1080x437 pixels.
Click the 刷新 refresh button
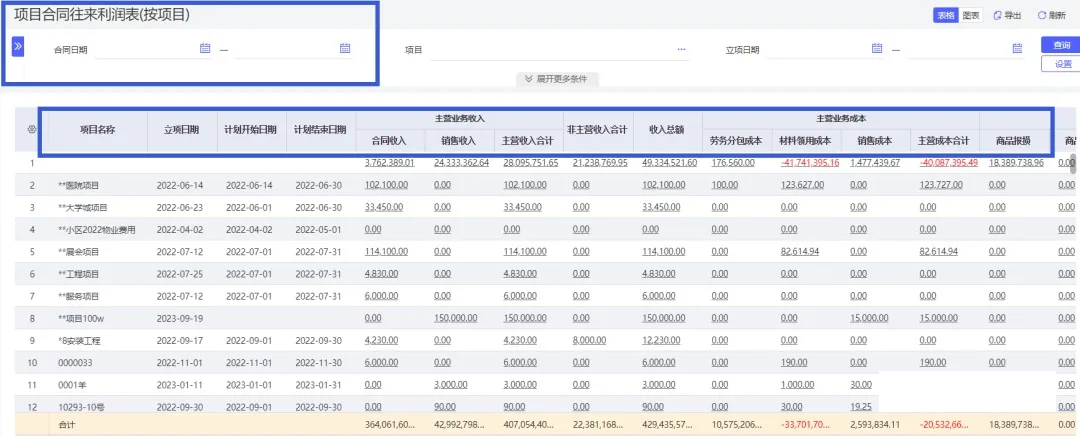click(1052, 15)
